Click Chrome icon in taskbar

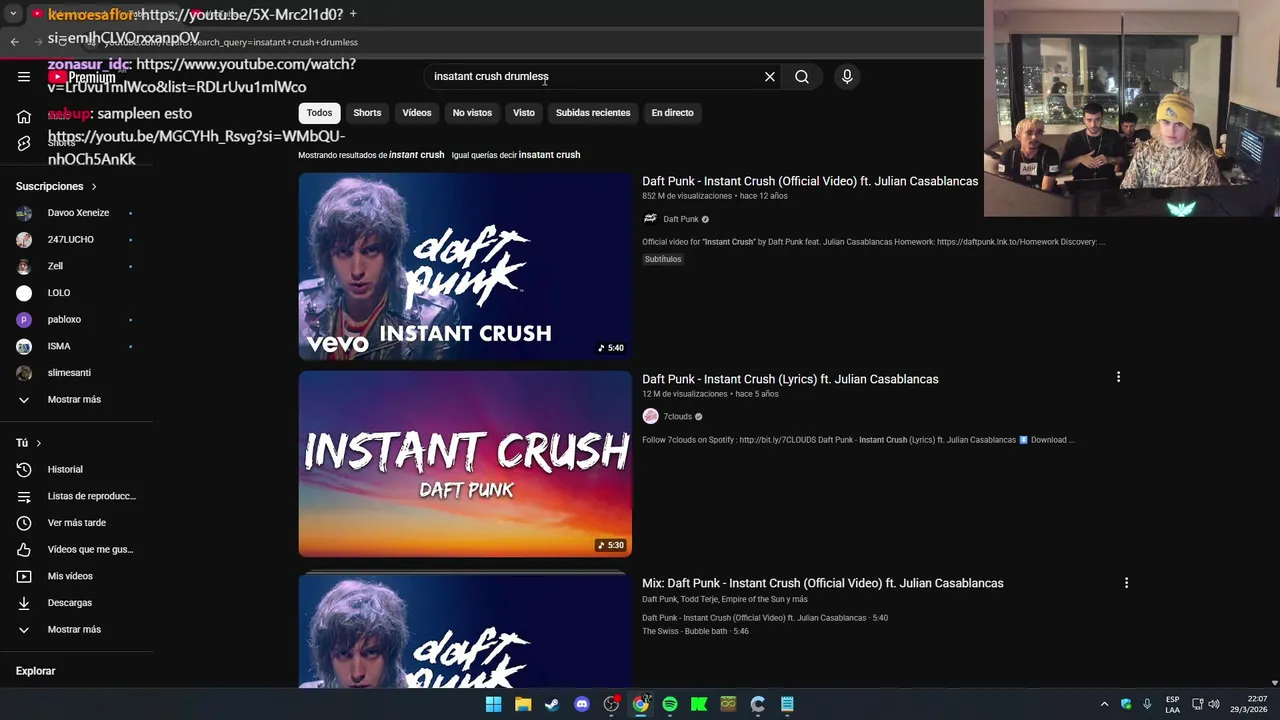point(641,704)
